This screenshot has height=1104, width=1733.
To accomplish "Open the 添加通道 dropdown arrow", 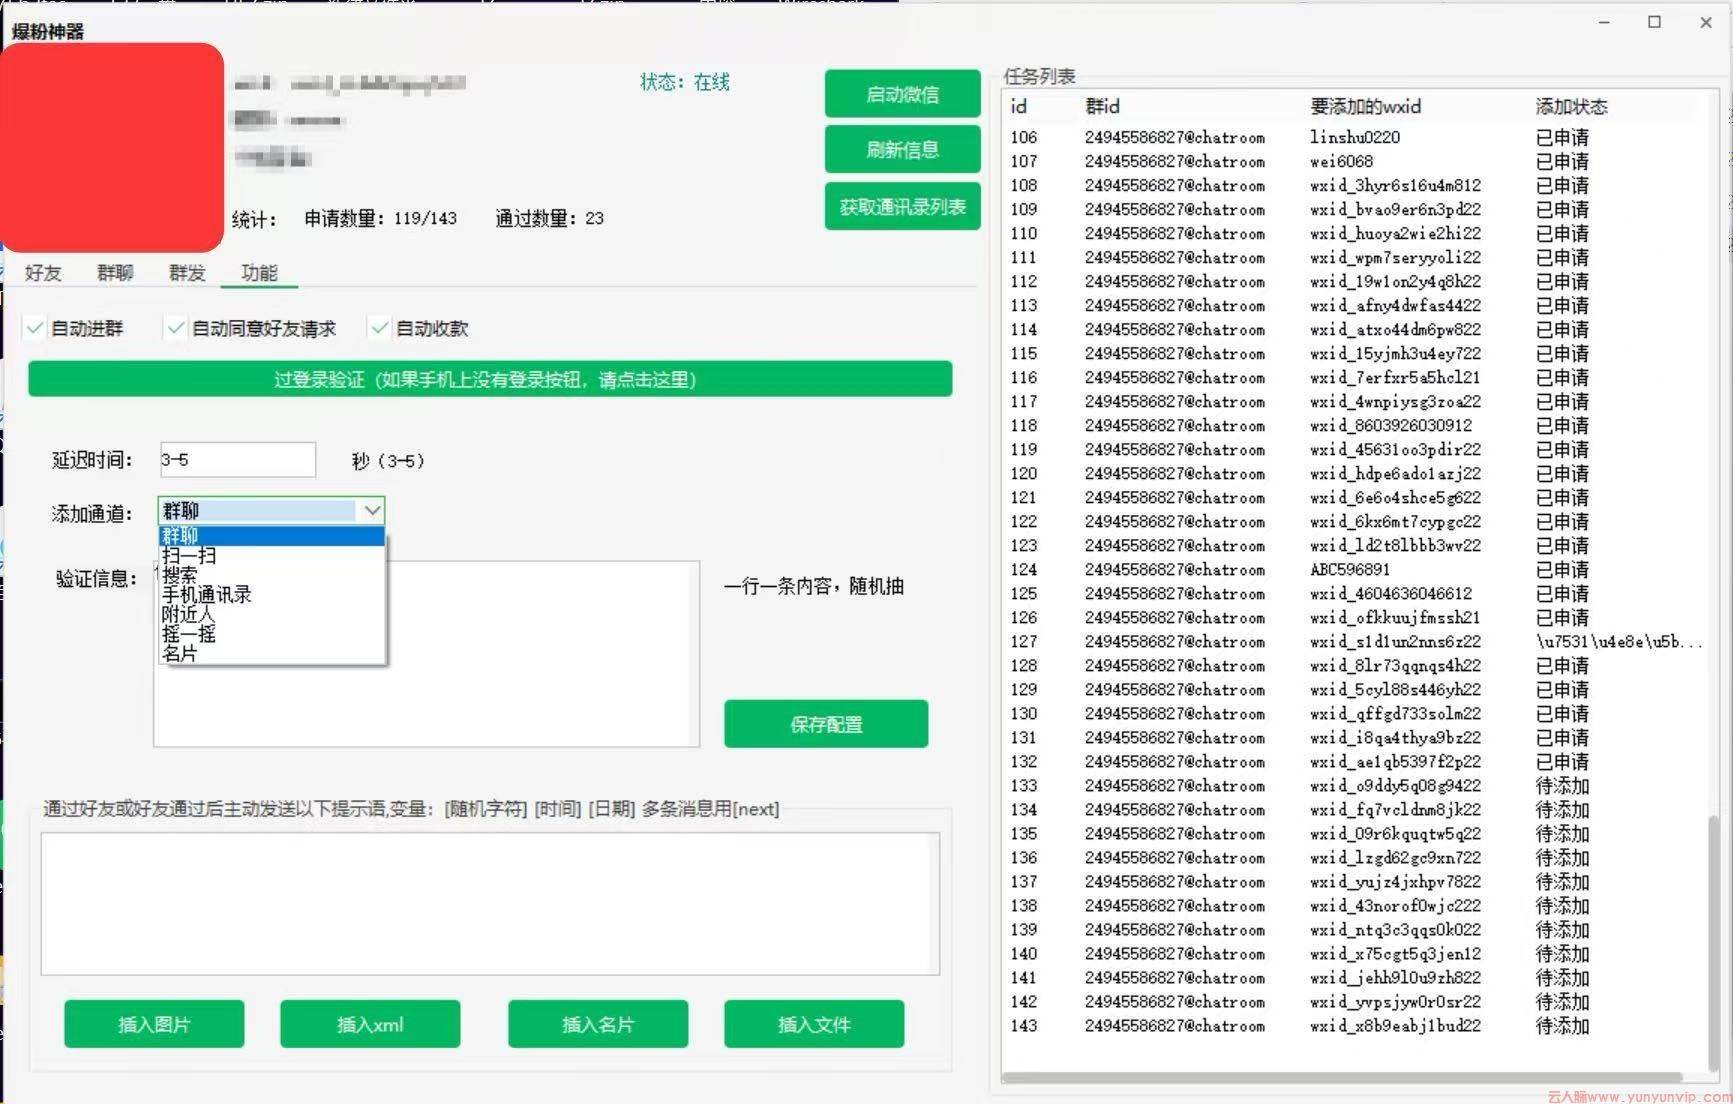I will tap(372, 510).
